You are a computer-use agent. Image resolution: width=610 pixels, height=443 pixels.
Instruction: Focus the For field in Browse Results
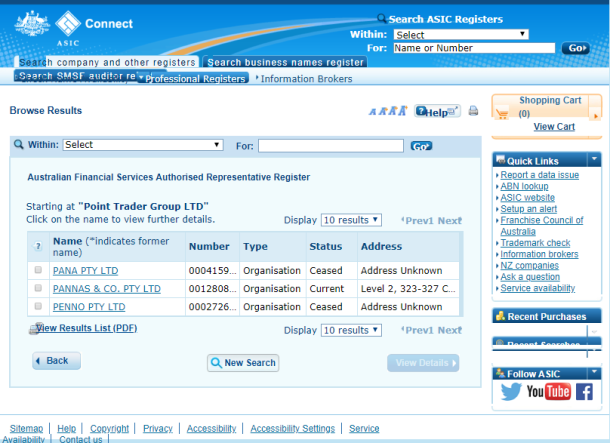(331, 146)
